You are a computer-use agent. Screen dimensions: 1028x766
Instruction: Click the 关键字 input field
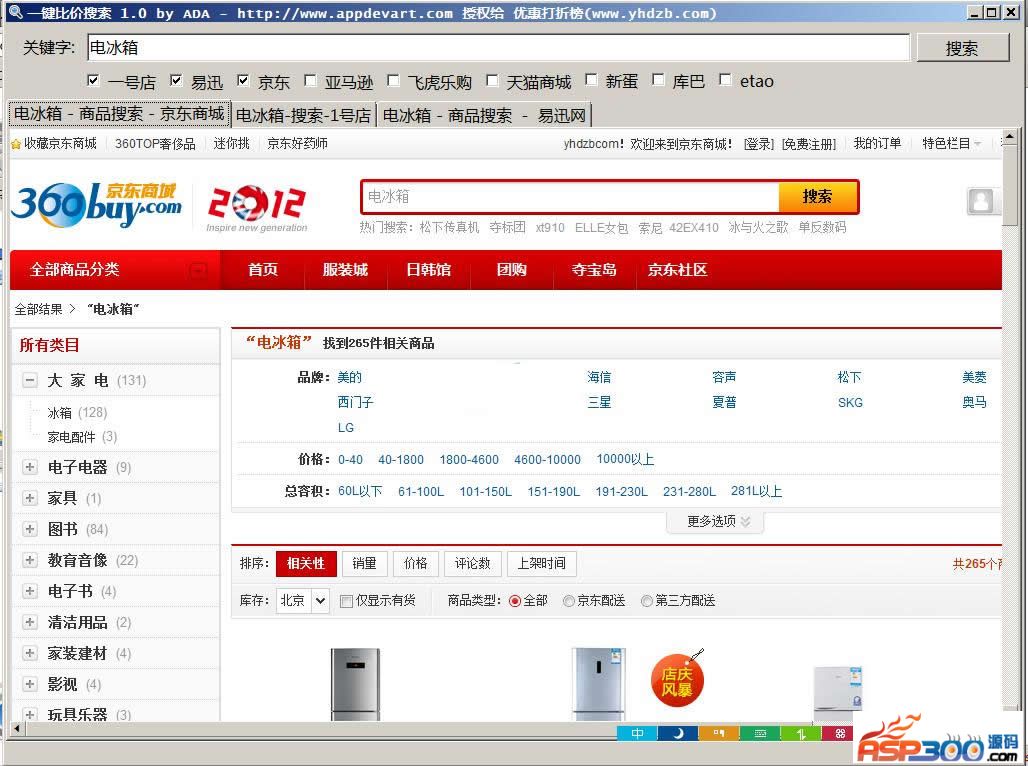click(498, 47)
